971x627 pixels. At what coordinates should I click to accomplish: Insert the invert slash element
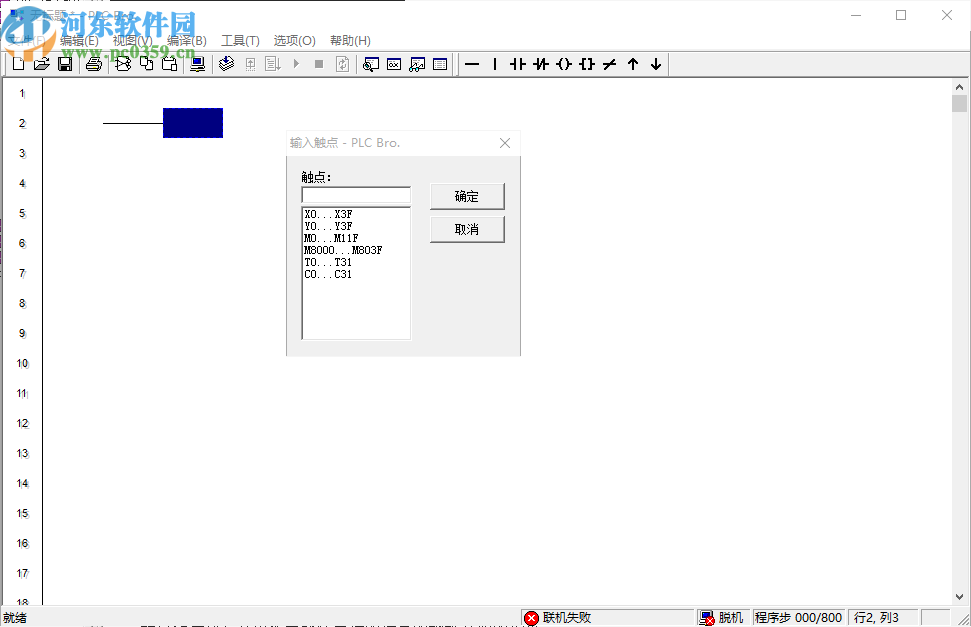tap(610, 64)
